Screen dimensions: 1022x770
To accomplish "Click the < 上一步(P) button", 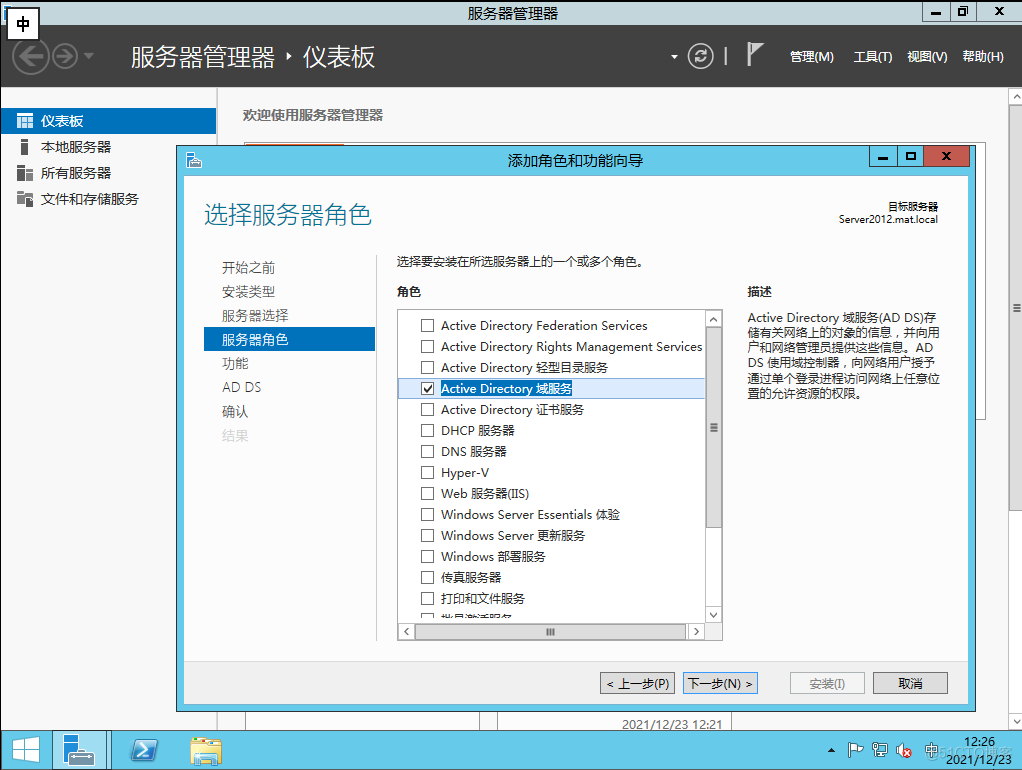I will [x=638, y=683].
